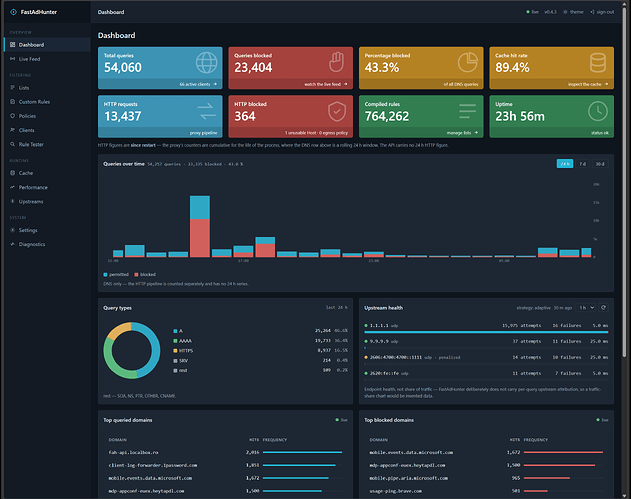Open Custom Rules in sidebar
This screenshot has height=499, width=631.
click(x=47, y=102)
